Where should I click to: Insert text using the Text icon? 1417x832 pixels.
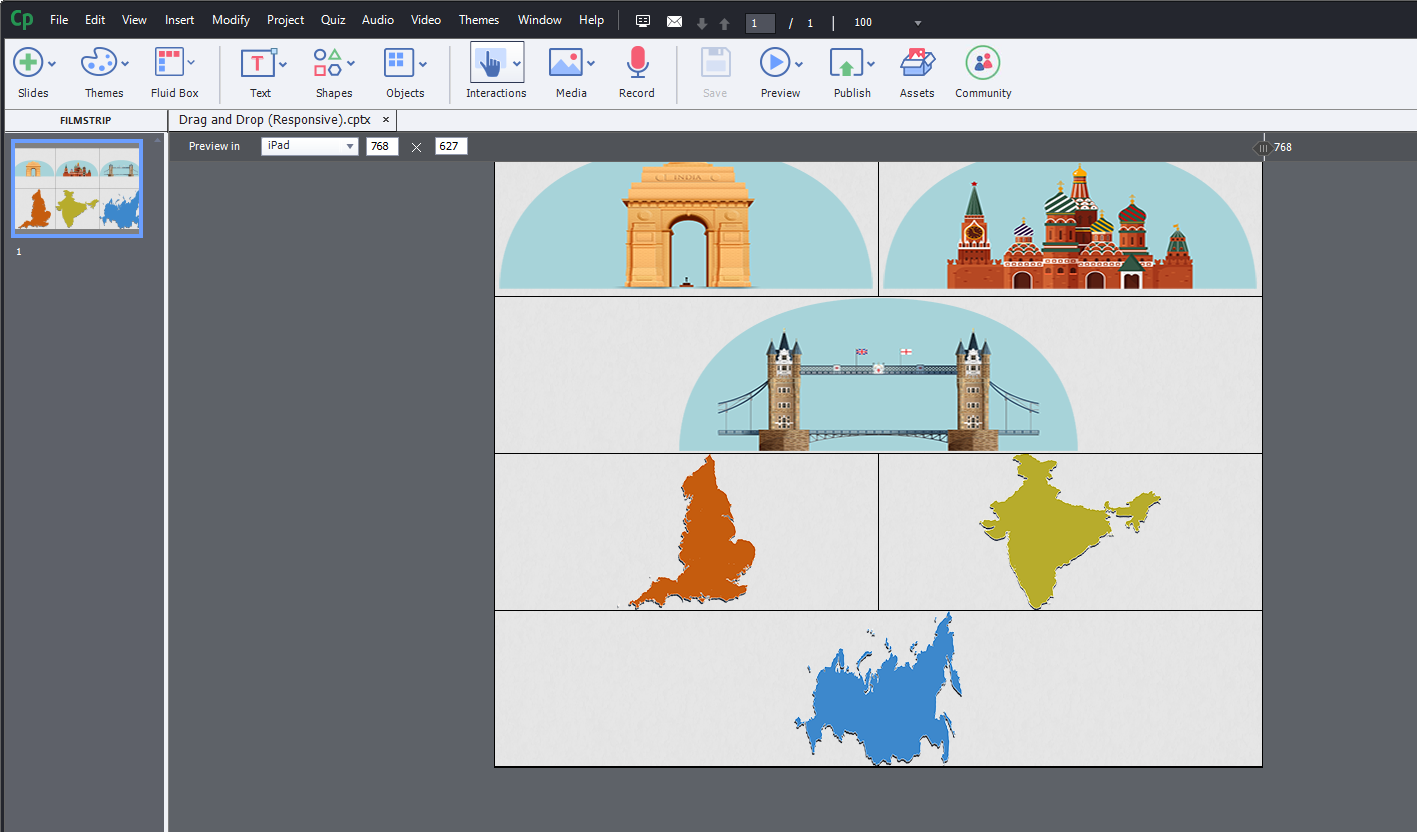256,63
